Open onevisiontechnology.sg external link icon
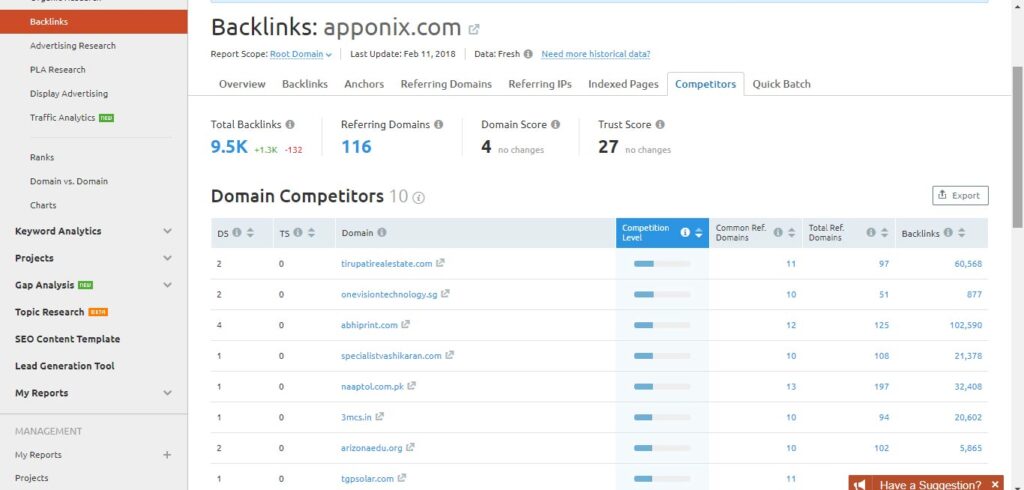 coord(445,294)
